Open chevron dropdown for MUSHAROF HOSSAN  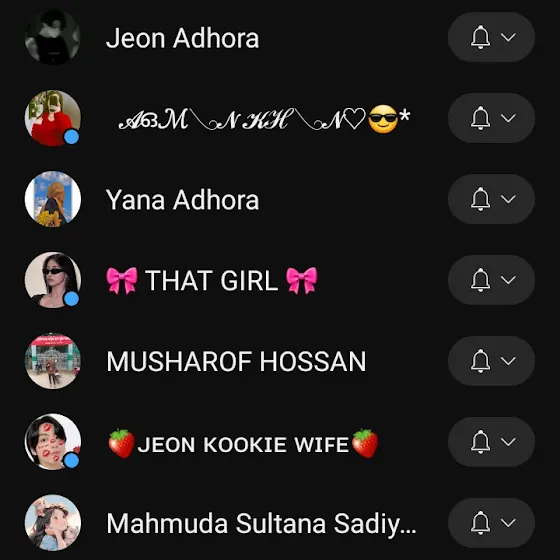coord(508,361)
